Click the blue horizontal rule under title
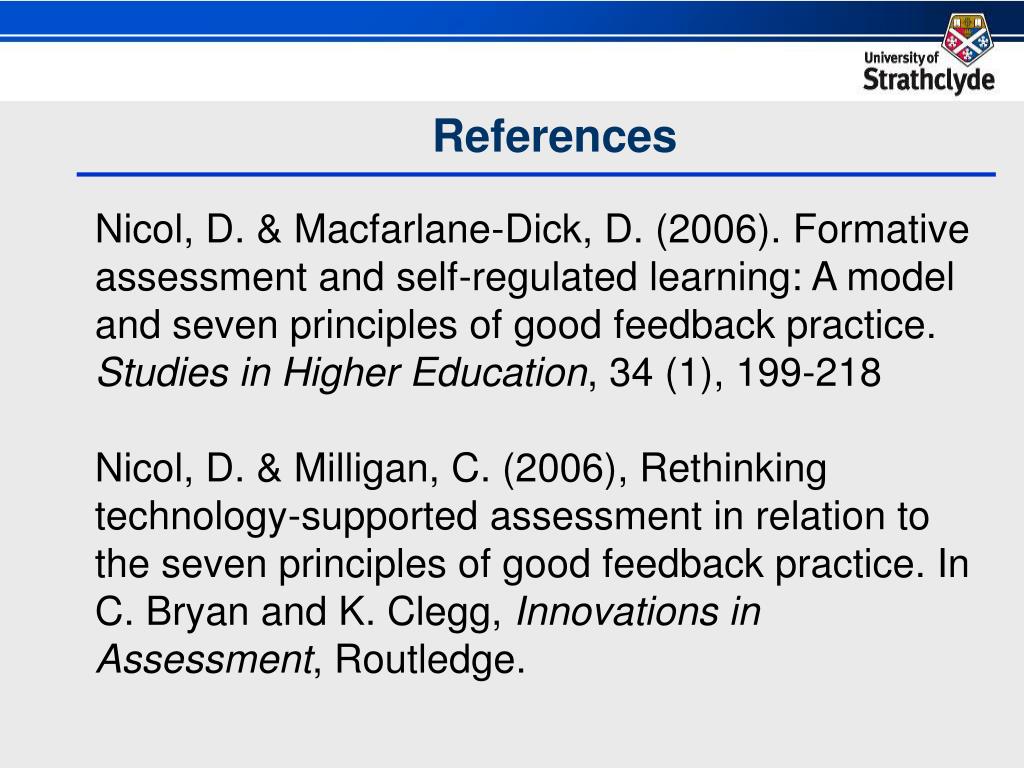Viewport: 1024px width, 768px height. (536, 174)
